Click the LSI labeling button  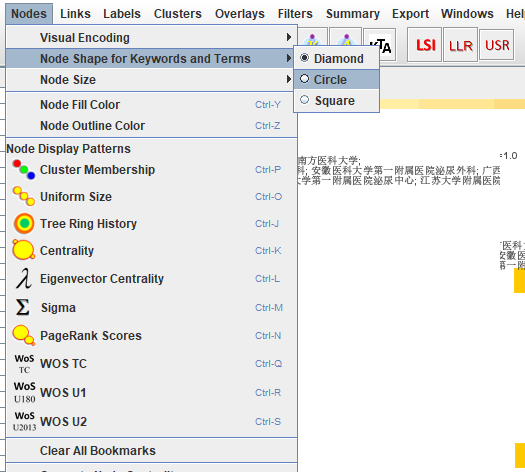pyautogui.click(x=425, y=45)
